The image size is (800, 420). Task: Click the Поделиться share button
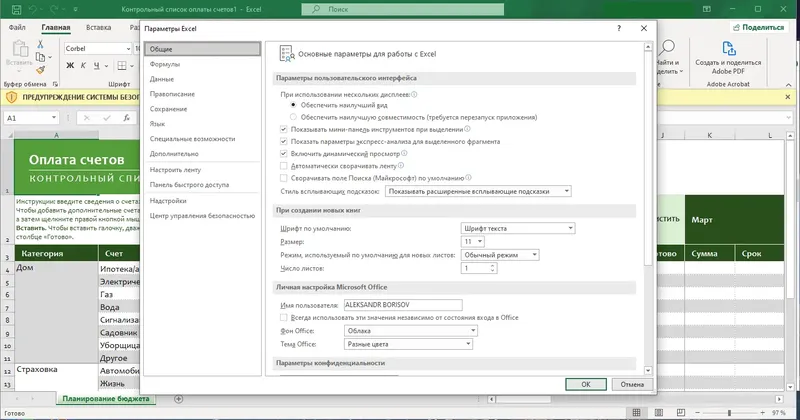click(759, 28)
